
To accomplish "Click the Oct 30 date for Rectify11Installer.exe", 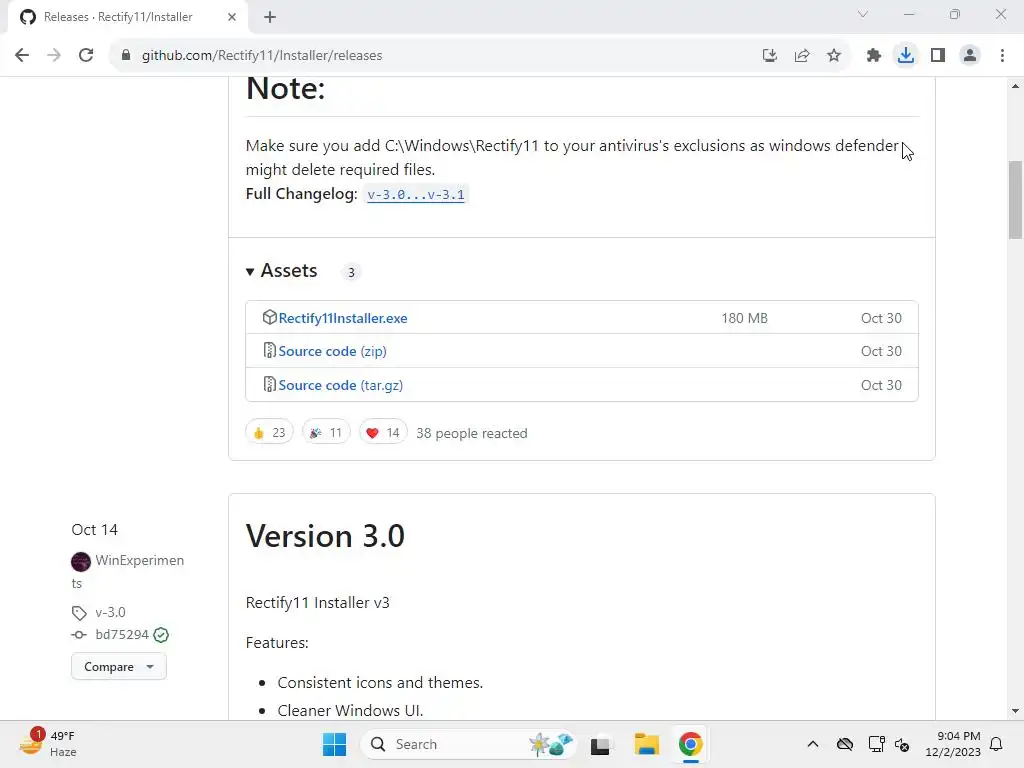I will [x=881, y=318].
